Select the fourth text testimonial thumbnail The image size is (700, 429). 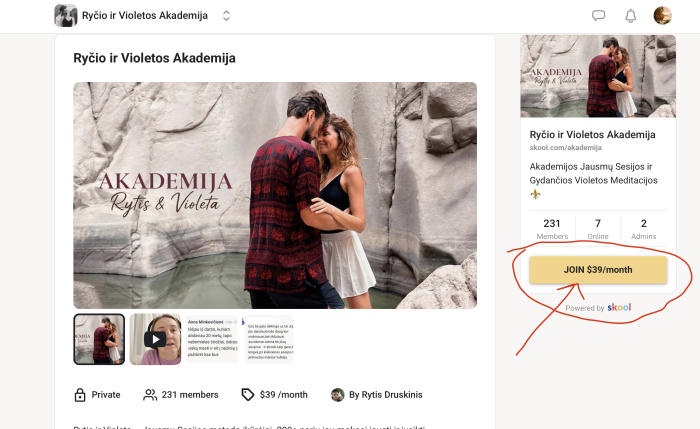[x=269, y=339]
